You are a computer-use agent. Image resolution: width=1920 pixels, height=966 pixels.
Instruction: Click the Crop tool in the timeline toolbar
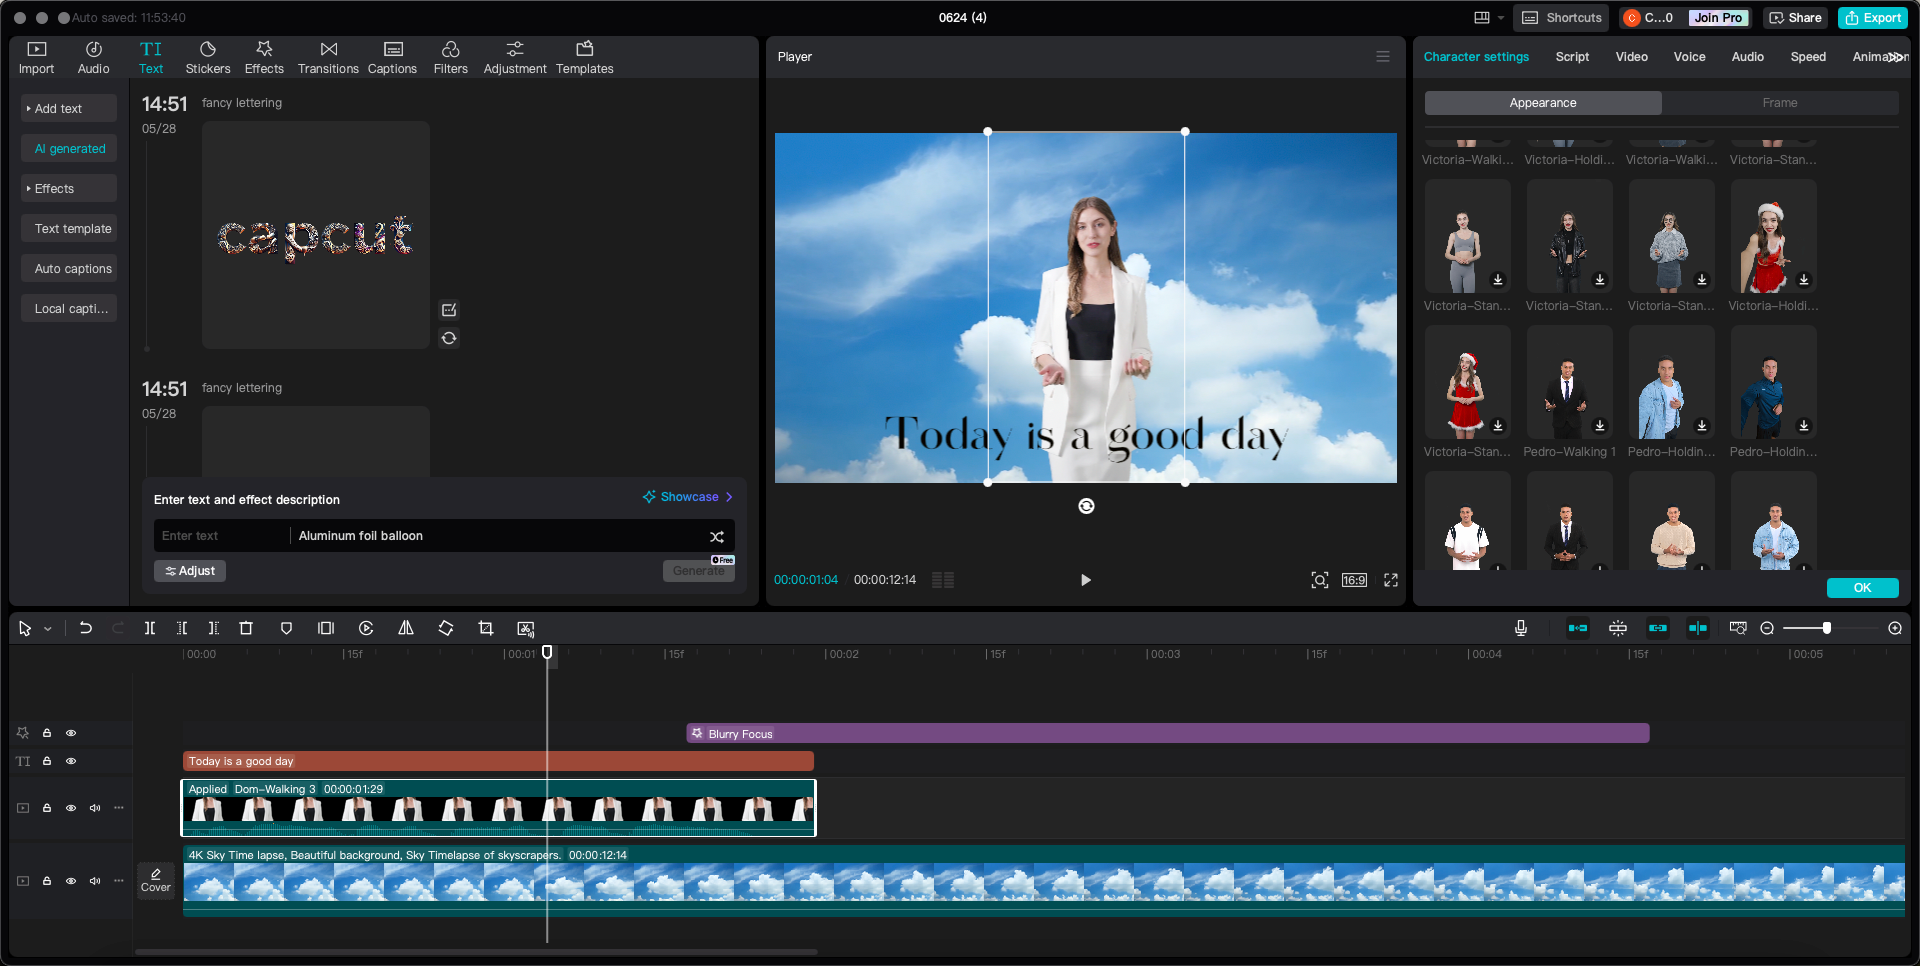(x=486, y=628)
